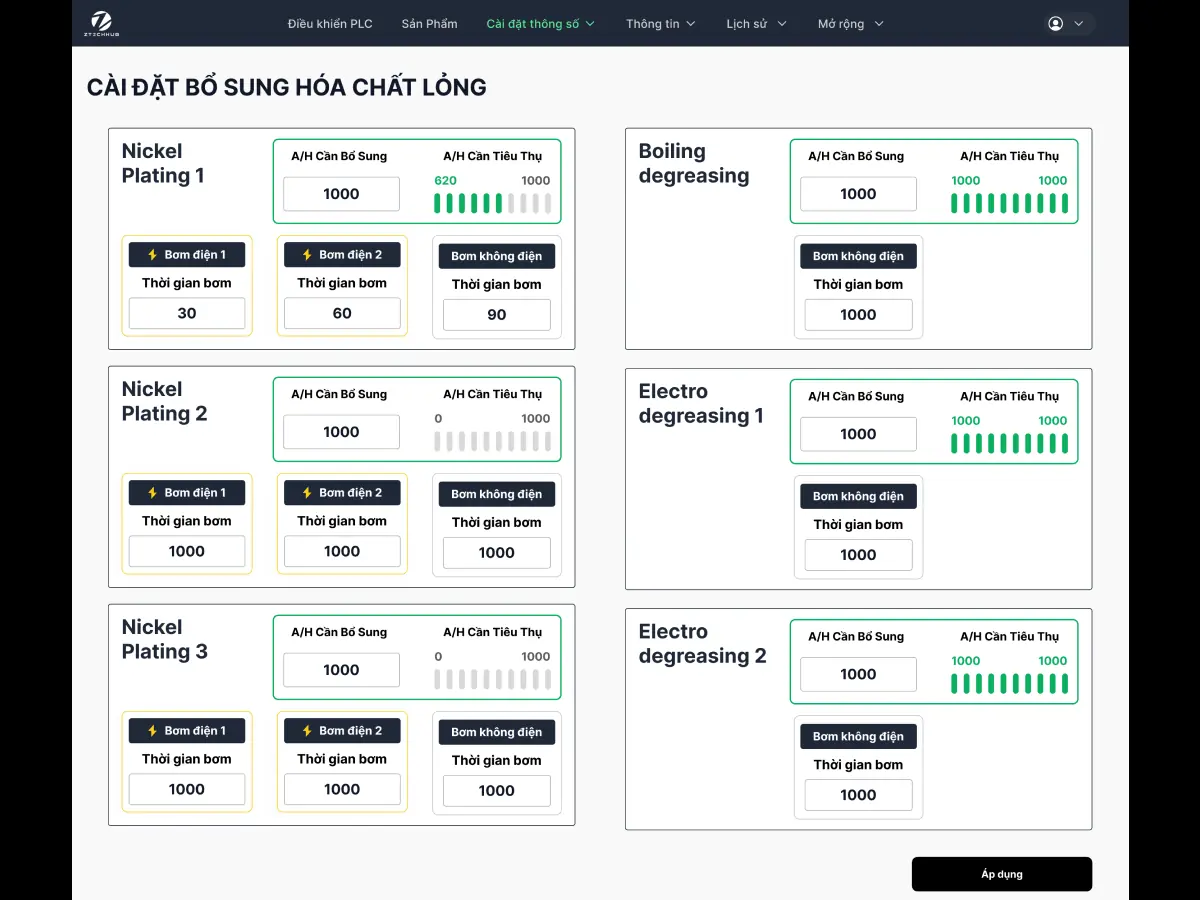
Task: Select Bơm không điện in Nickel Plating 1
Action: click(497, 256)
